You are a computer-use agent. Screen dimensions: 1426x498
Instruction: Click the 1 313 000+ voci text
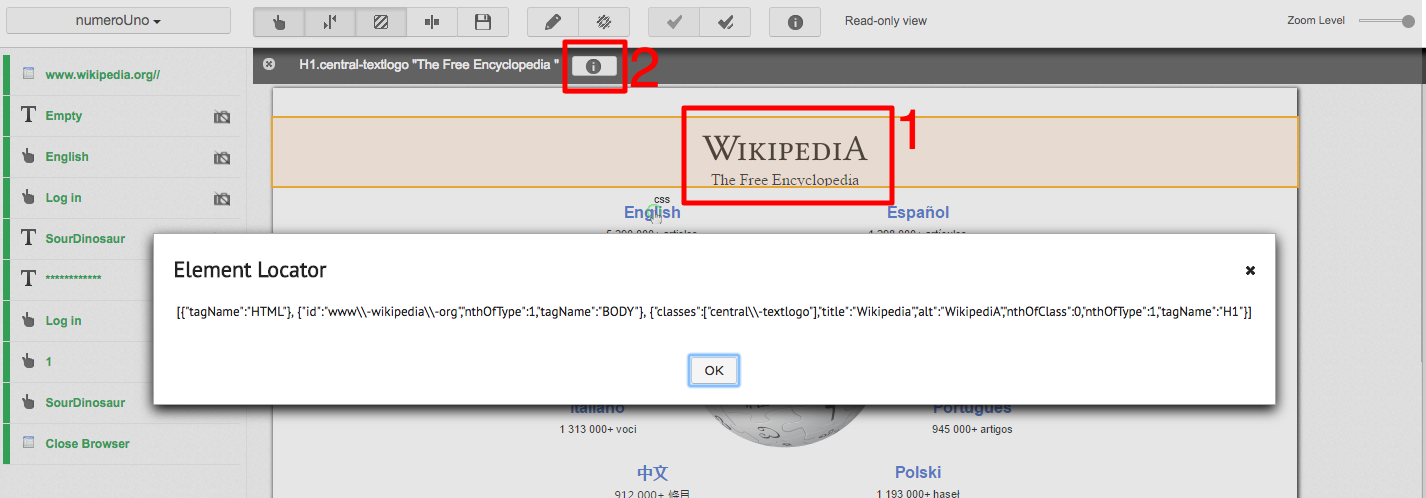(598, 429)
